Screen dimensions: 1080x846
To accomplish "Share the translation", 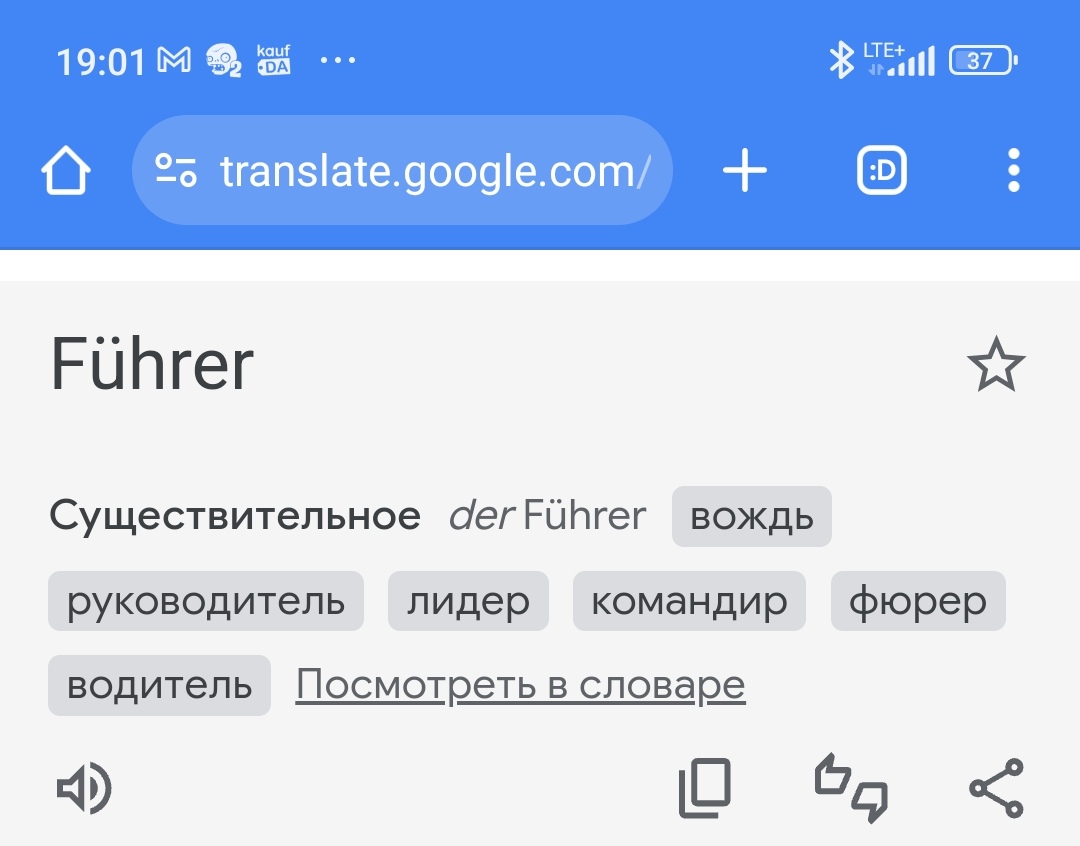I will click(997, 789).
